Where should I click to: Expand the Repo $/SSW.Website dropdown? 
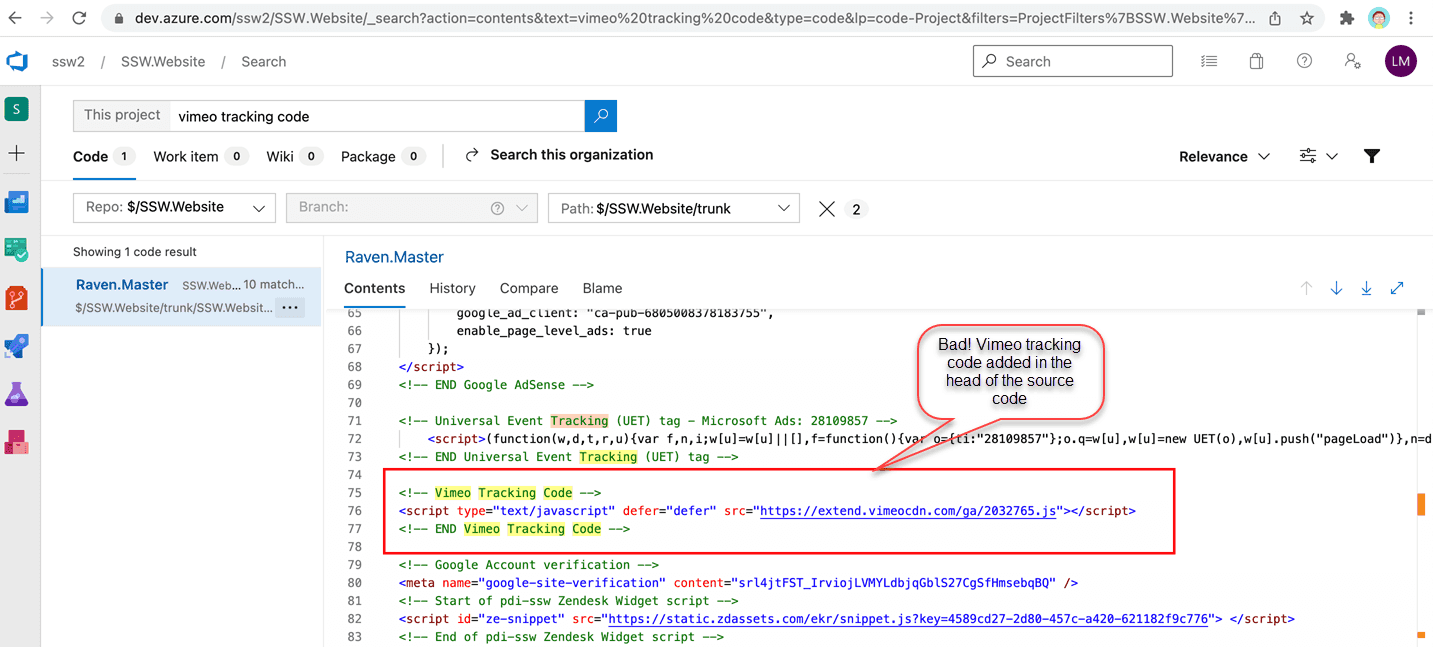pos(173,208)
